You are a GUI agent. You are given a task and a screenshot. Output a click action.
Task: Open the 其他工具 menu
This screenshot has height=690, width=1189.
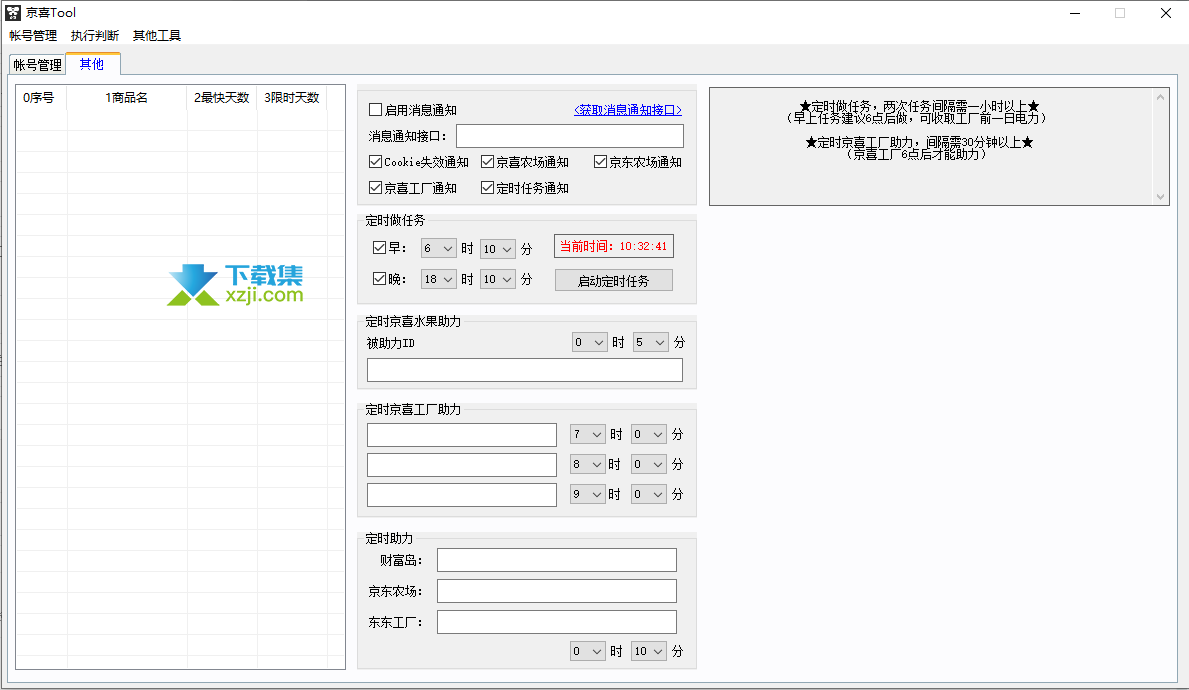pyautogui.click(x=157, y=36)
